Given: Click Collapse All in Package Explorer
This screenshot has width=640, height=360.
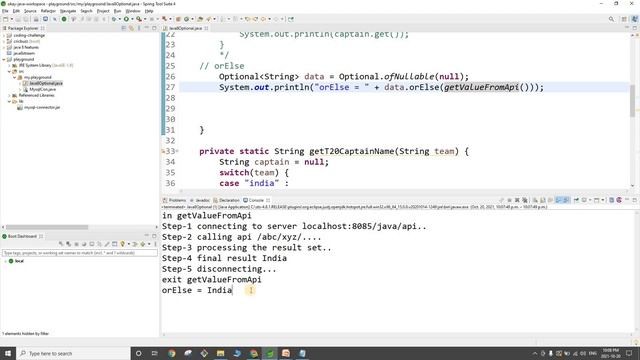Looking at the screenshot, I should click(x=124, y=28).
